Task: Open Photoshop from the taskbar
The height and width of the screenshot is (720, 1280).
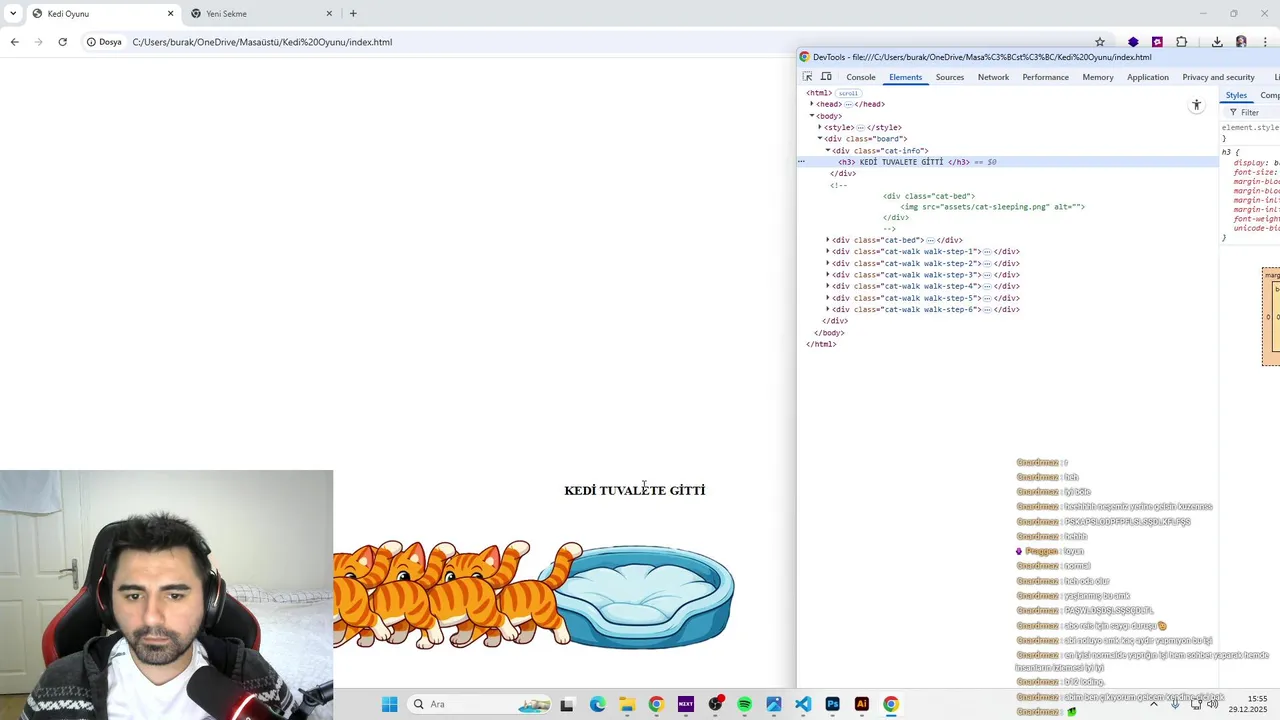Action: pyautogui.click(x=832, y=704)
